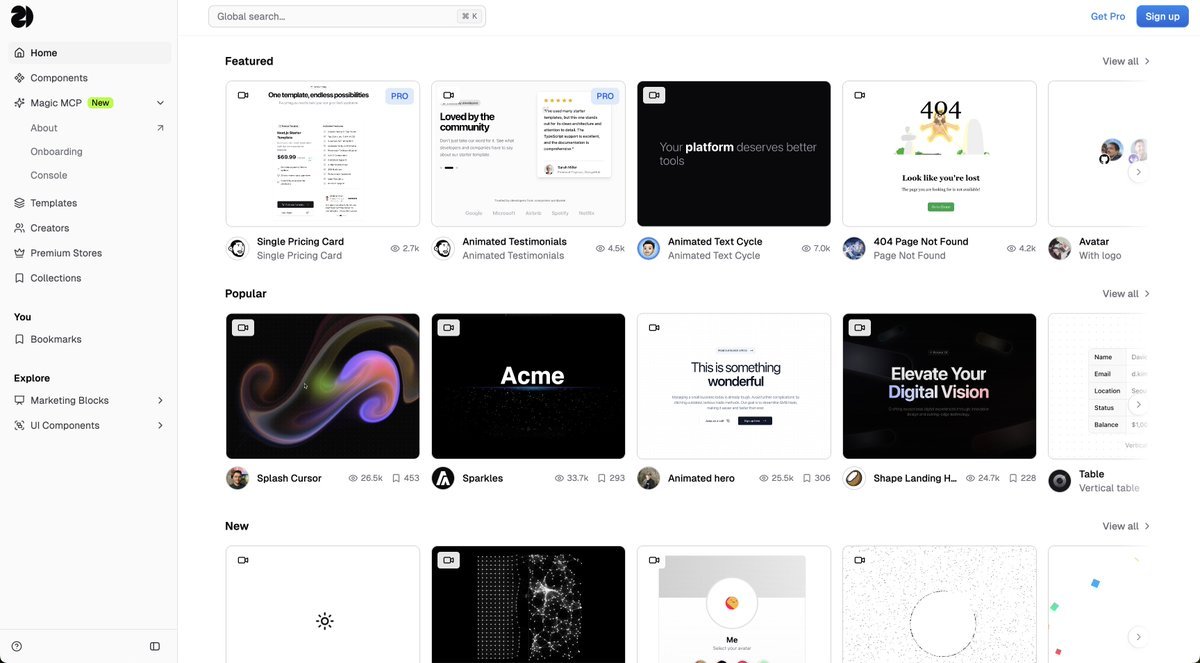Go to Premium Stores page
Screen dimensions: 1200x663
pyautogui.click(x=66, y=253)
